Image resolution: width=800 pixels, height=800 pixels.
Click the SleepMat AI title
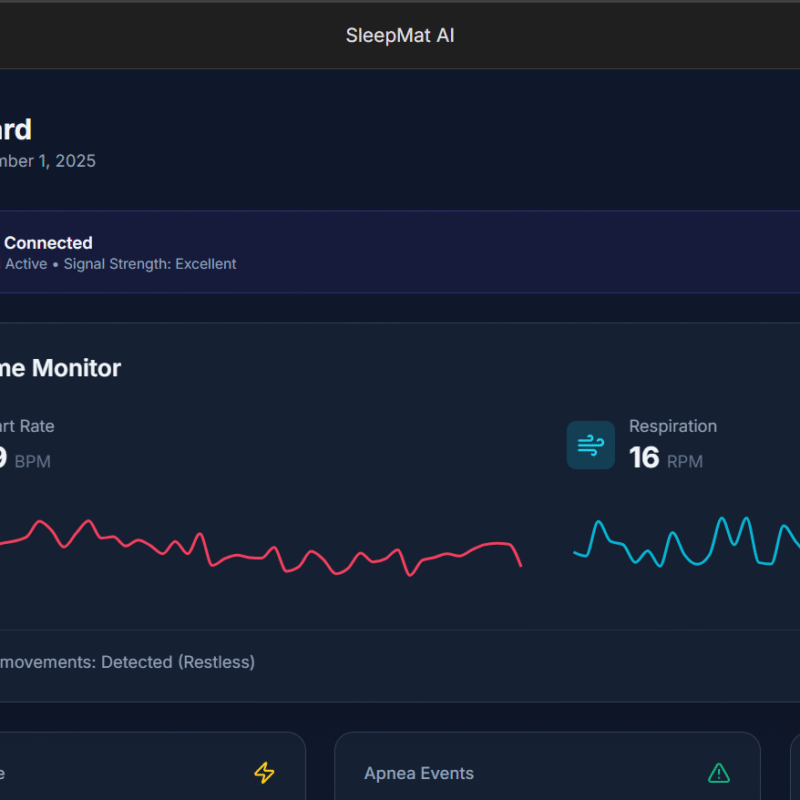(x=400, y=36)
